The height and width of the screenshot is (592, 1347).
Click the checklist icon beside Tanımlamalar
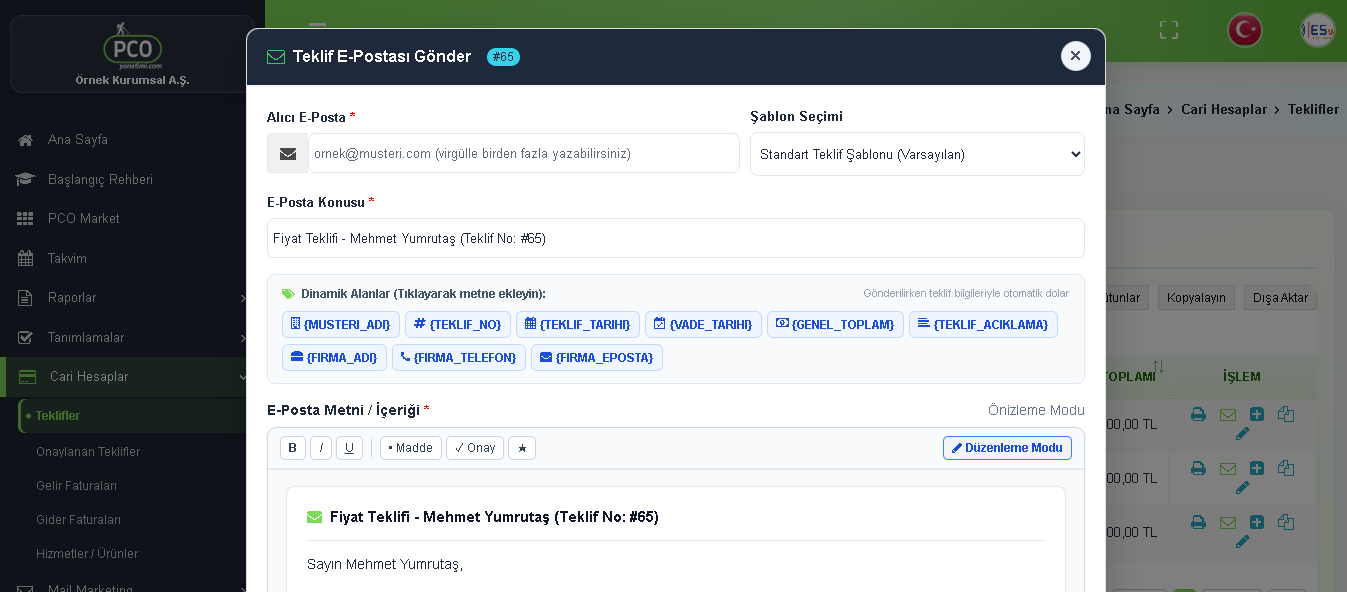26,337
